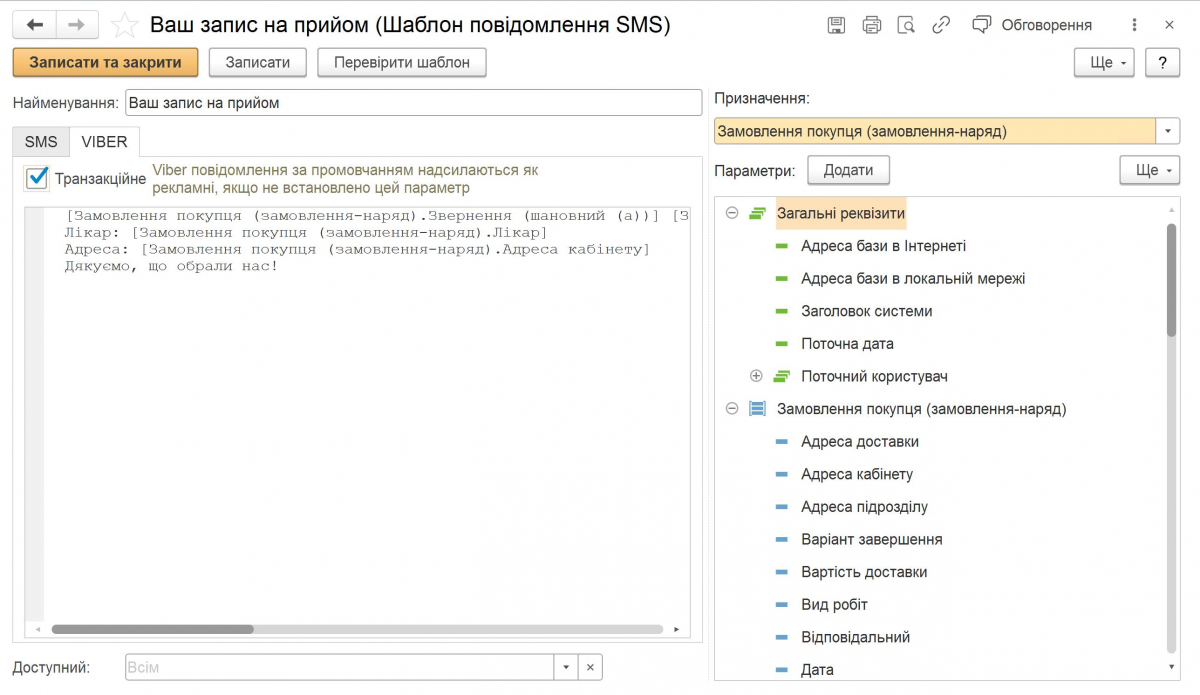Open Обговорення discussion panel
Image resolution: width=1200 pixels, height=695 pixels.
tap(1033, 25)
